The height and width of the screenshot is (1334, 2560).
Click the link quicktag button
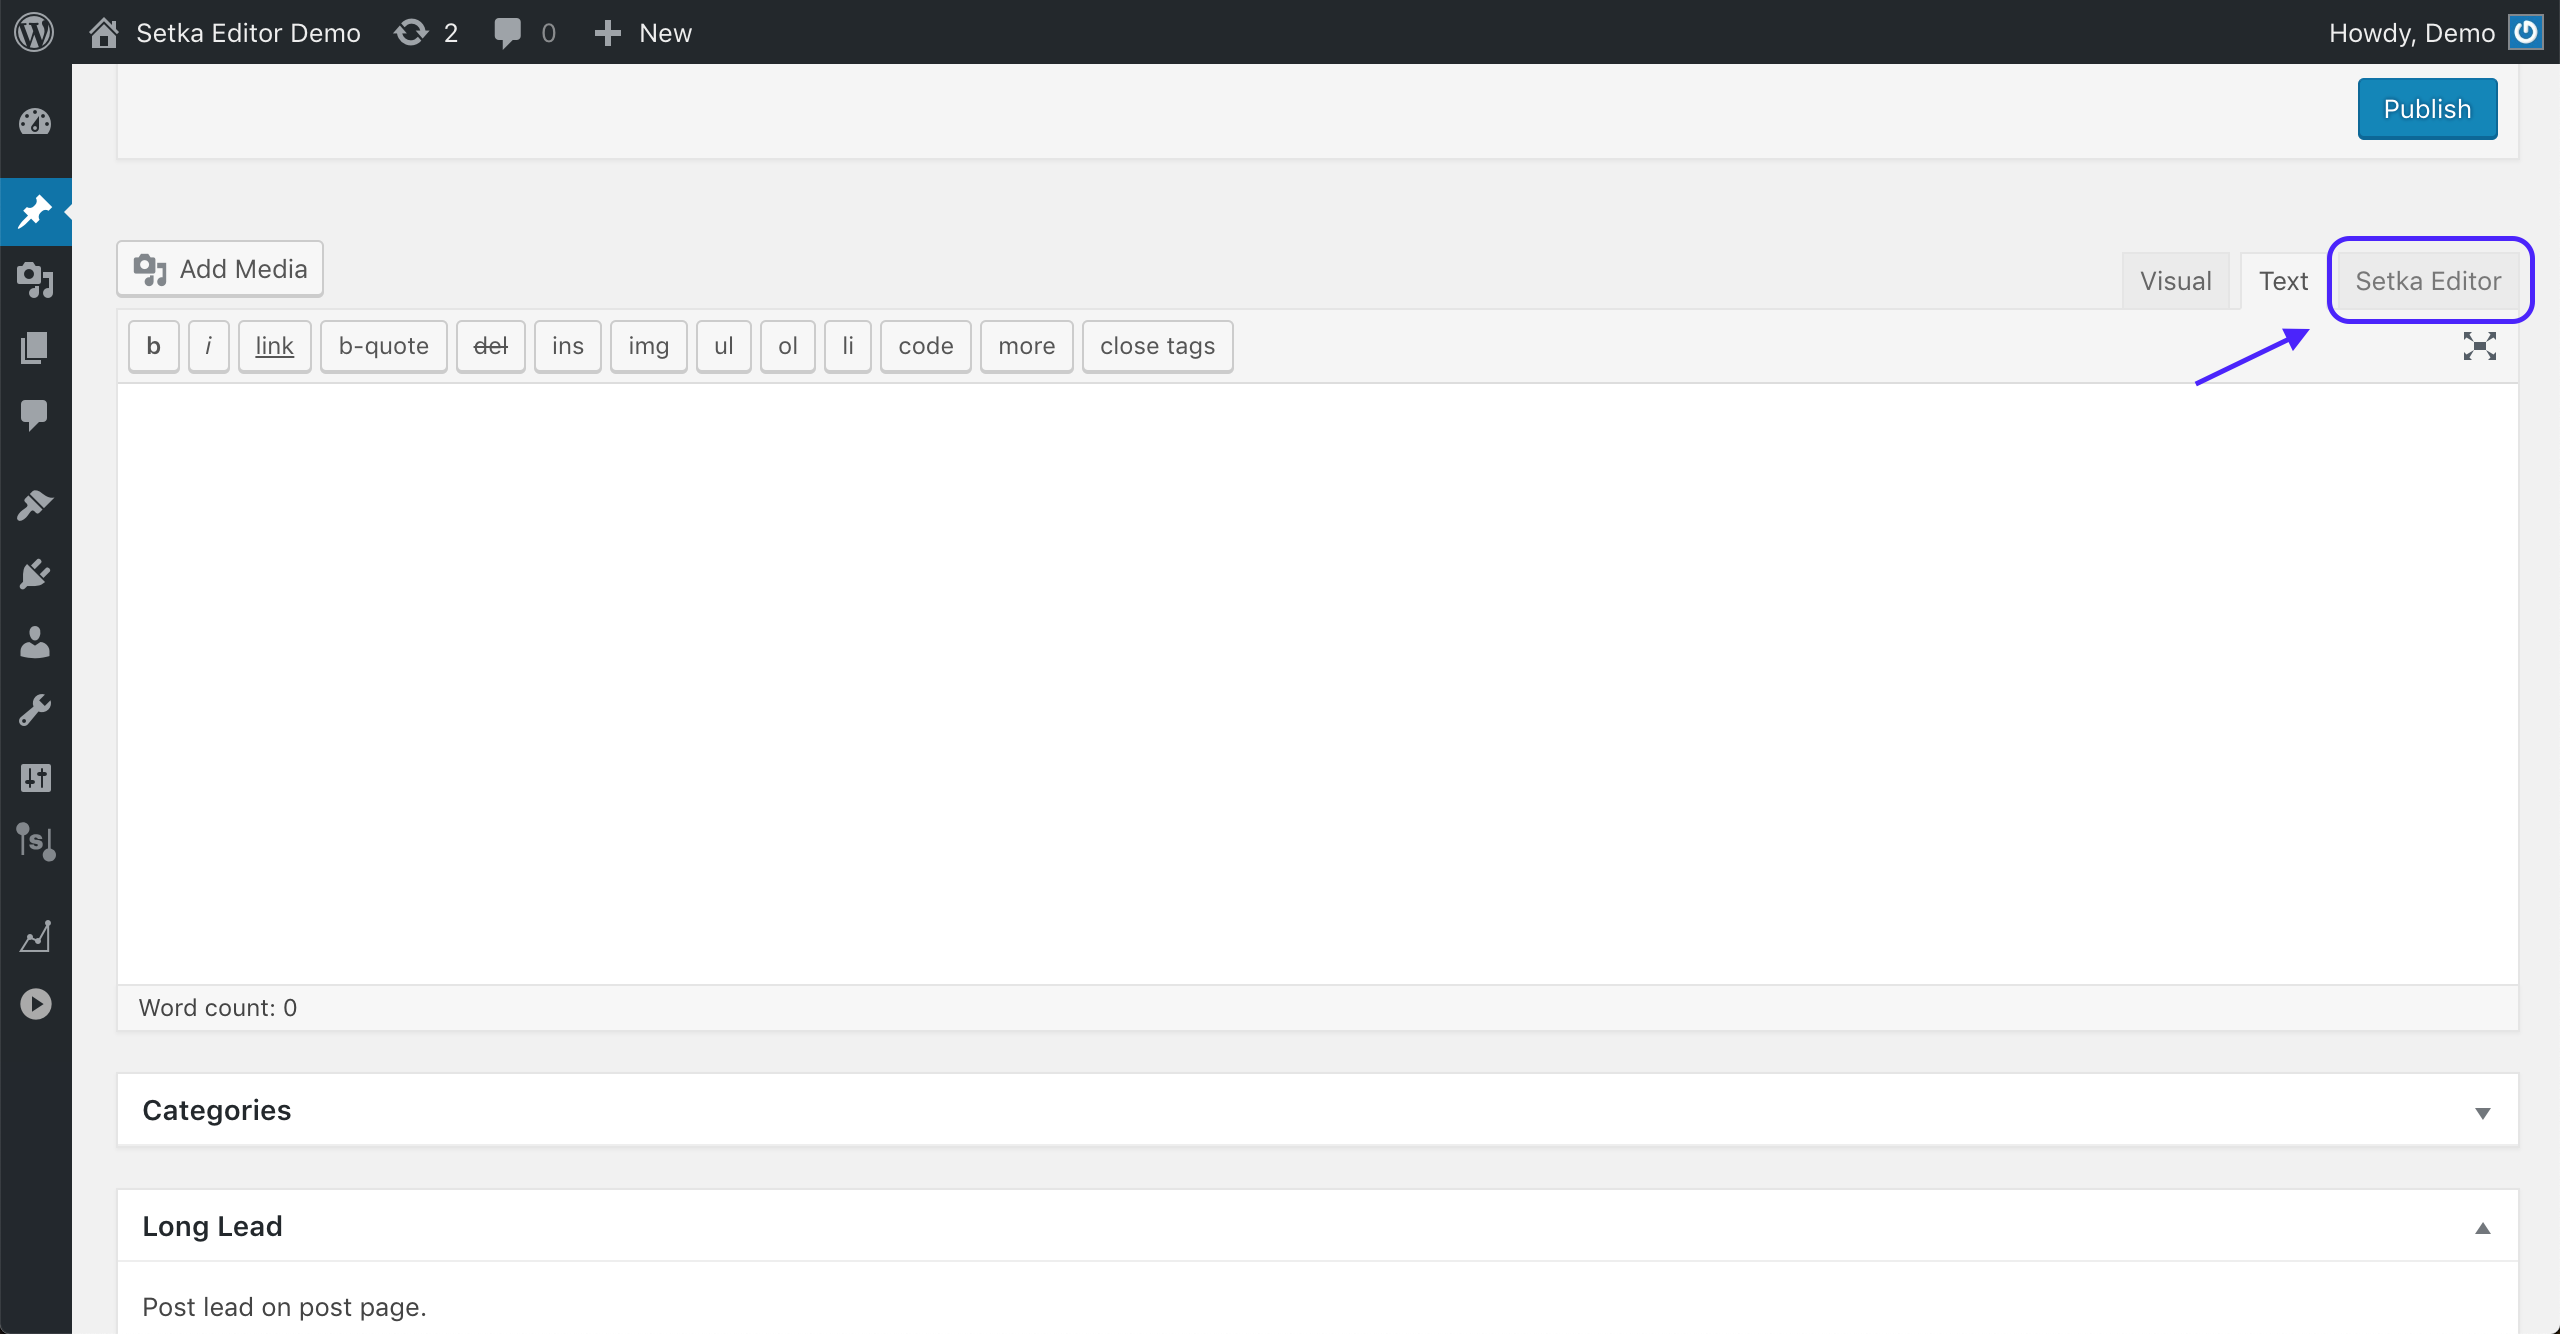point(274,346)
